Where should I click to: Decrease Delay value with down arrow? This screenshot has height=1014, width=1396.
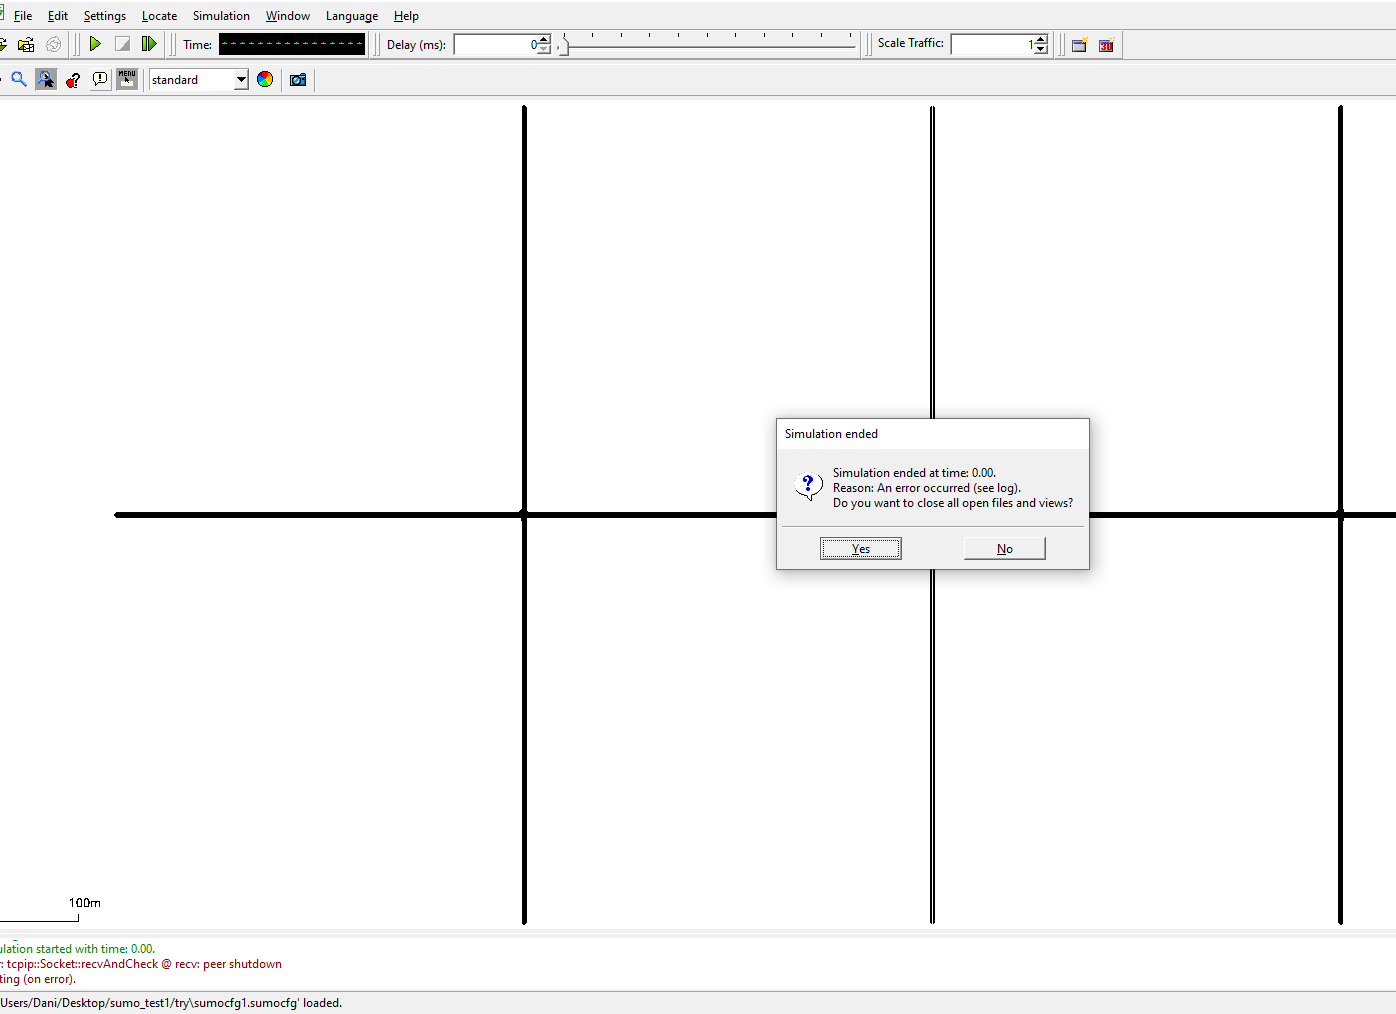click(x=544, y=49)
